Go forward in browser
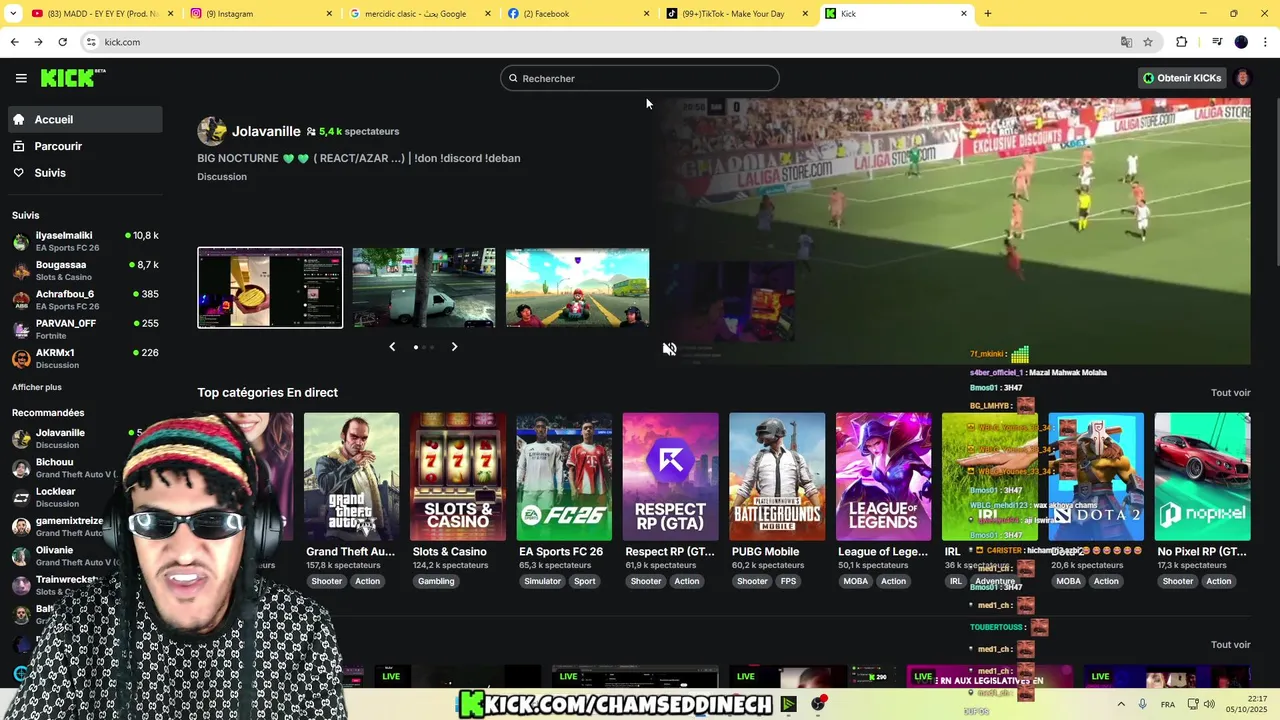 click(x=38, y=42)
